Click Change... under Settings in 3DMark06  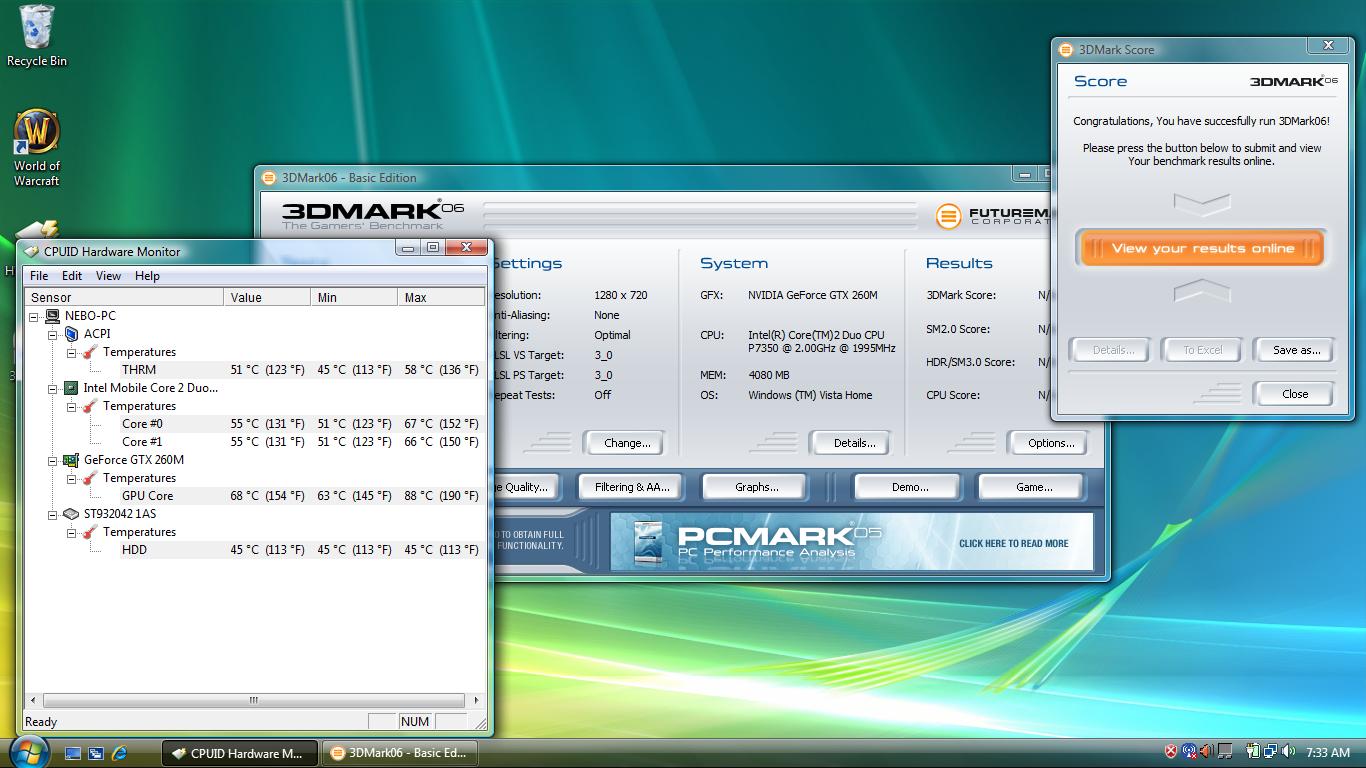pos(627,443)
